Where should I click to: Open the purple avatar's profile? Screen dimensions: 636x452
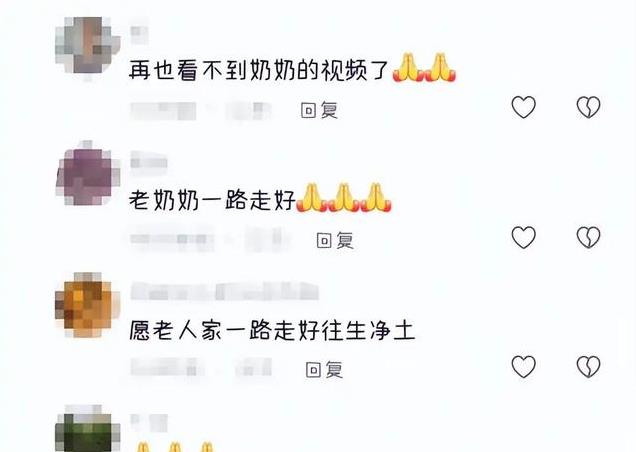88,174
